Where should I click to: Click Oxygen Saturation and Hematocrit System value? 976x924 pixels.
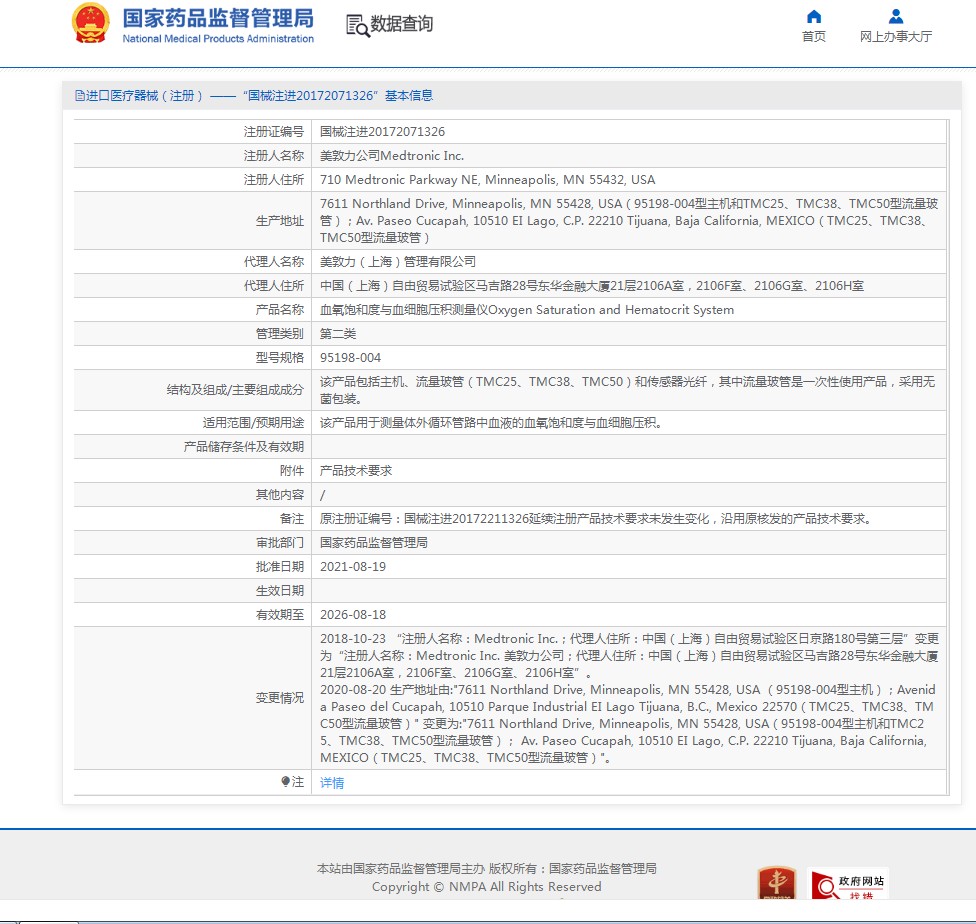tap(611, 310)
